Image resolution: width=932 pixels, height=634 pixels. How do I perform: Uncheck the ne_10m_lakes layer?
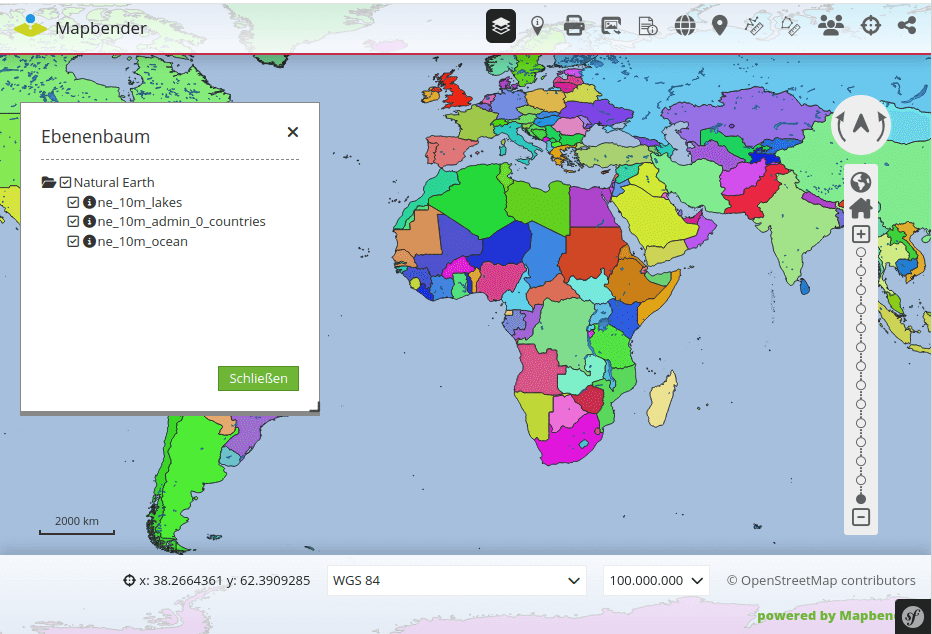pos(73,201)
